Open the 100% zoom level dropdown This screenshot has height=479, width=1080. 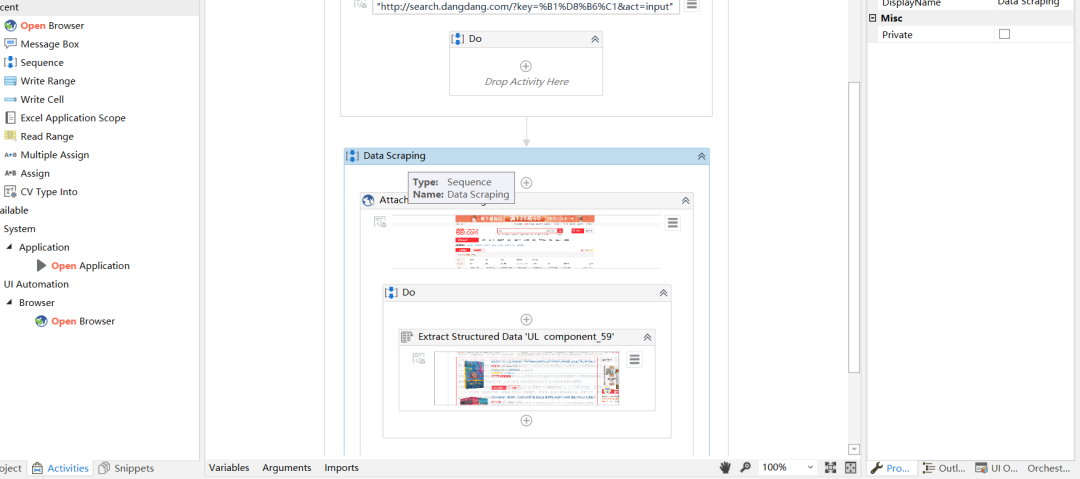(788, 467)
